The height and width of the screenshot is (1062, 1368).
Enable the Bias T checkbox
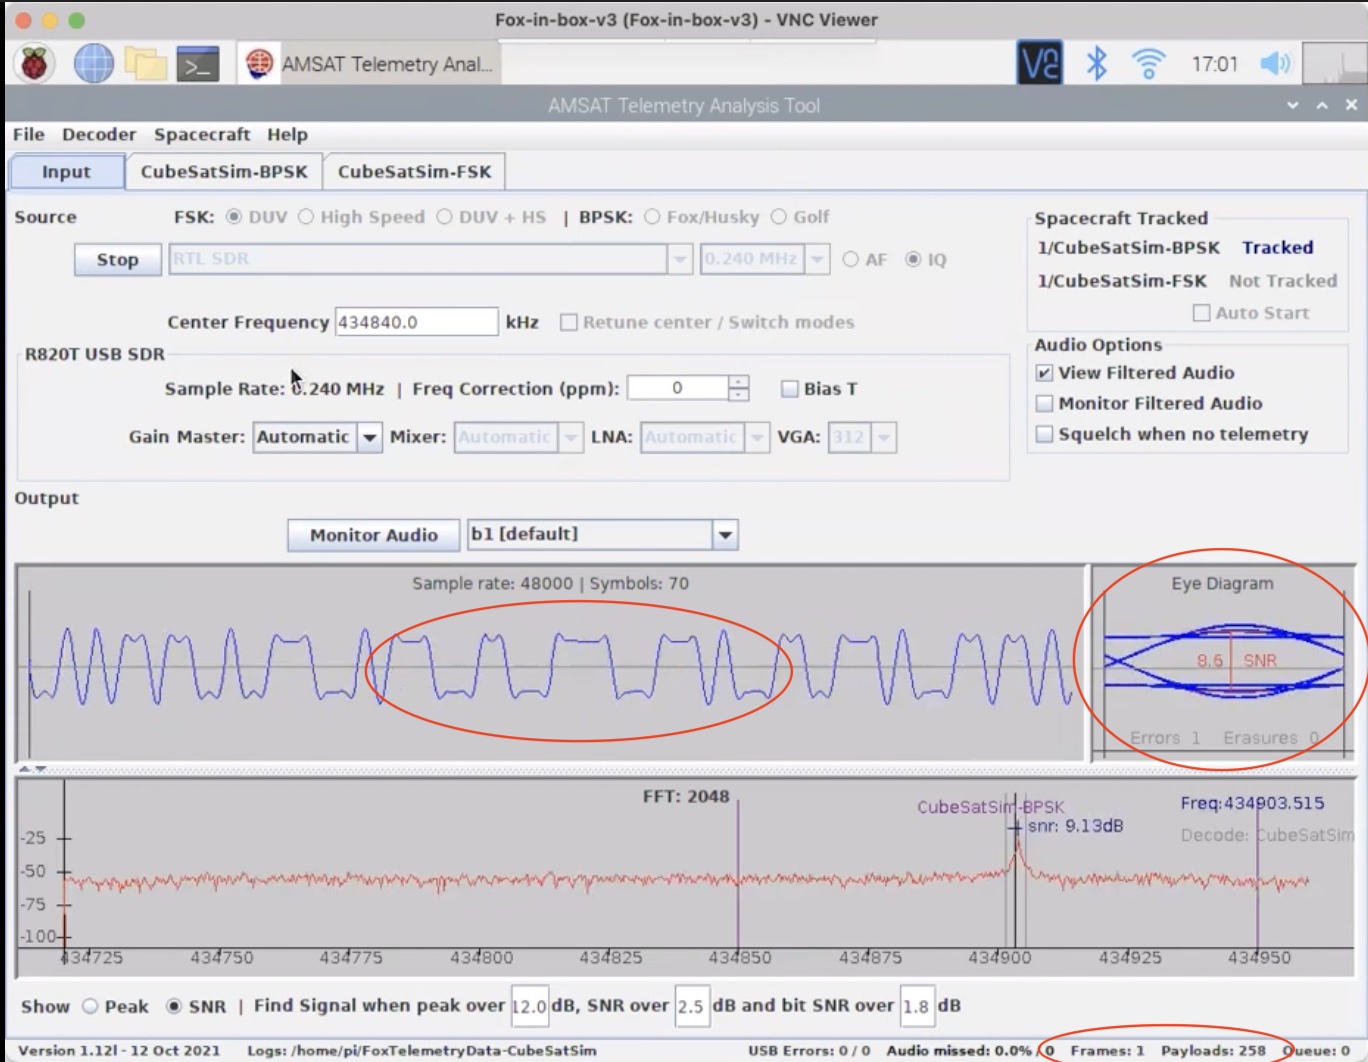pos(790,389)
